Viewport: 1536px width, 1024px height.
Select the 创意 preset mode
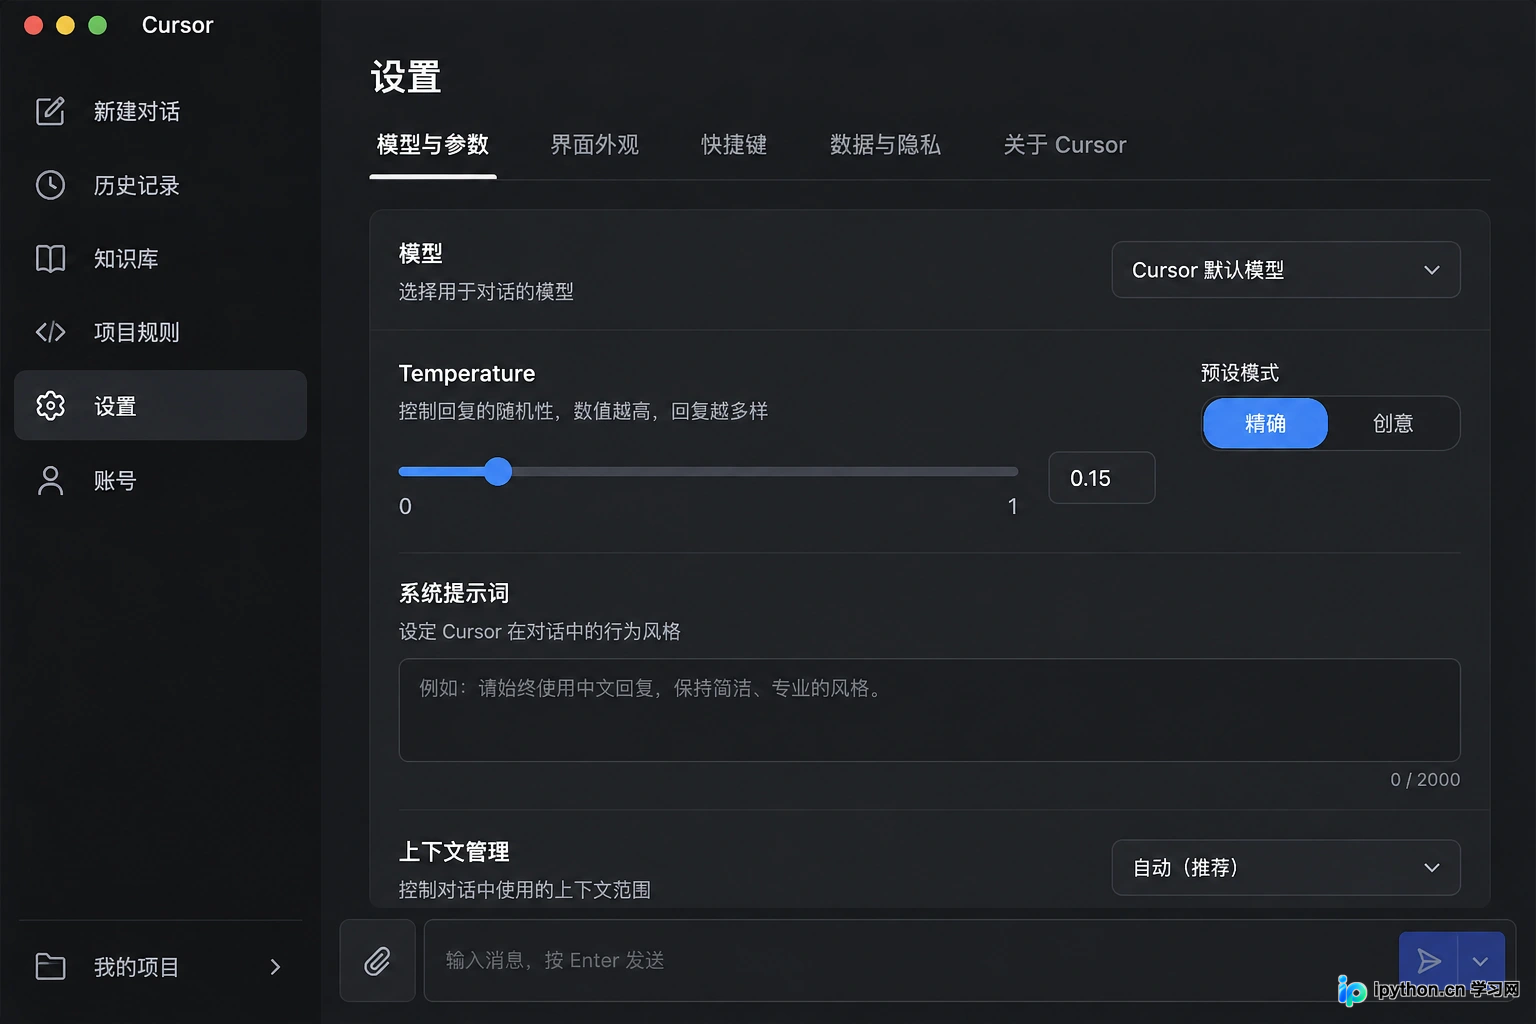click(1393, 424)
